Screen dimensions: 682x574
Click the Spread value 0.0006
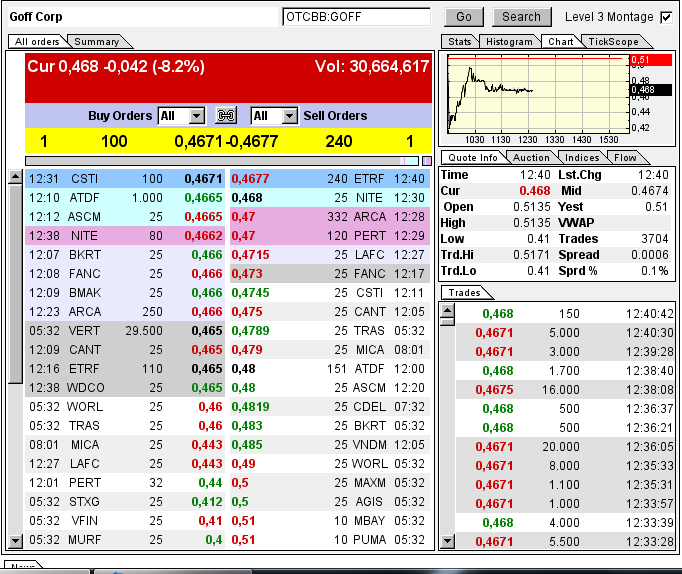tap(650, 255)
